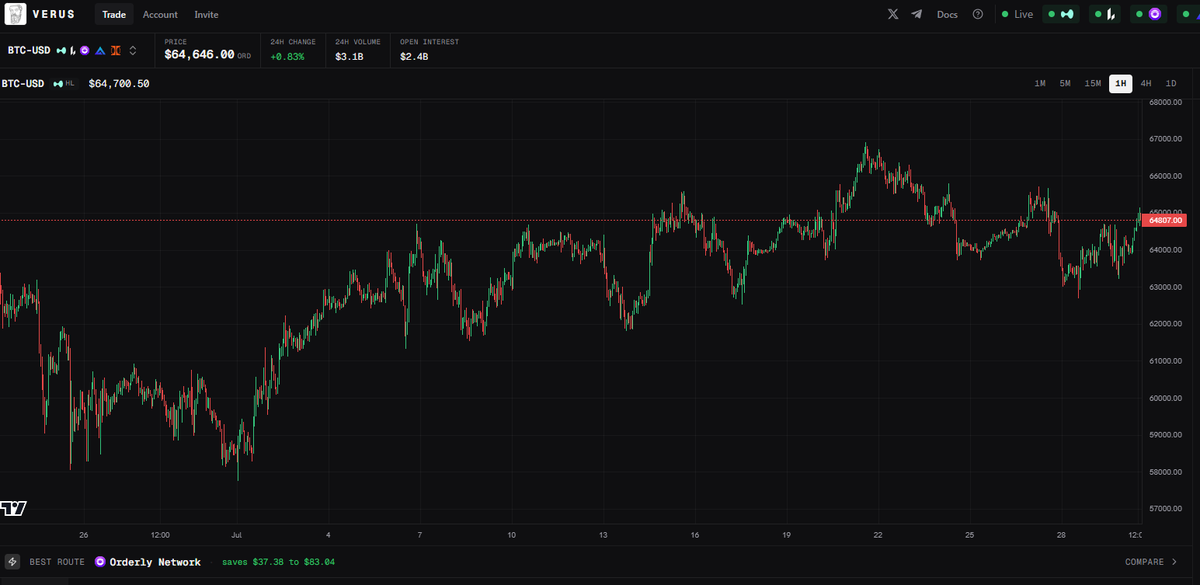Viewport: 1200px width, 585px height.
Task: Click the 67000.00 price axis label
Action: coord(1166,139)
